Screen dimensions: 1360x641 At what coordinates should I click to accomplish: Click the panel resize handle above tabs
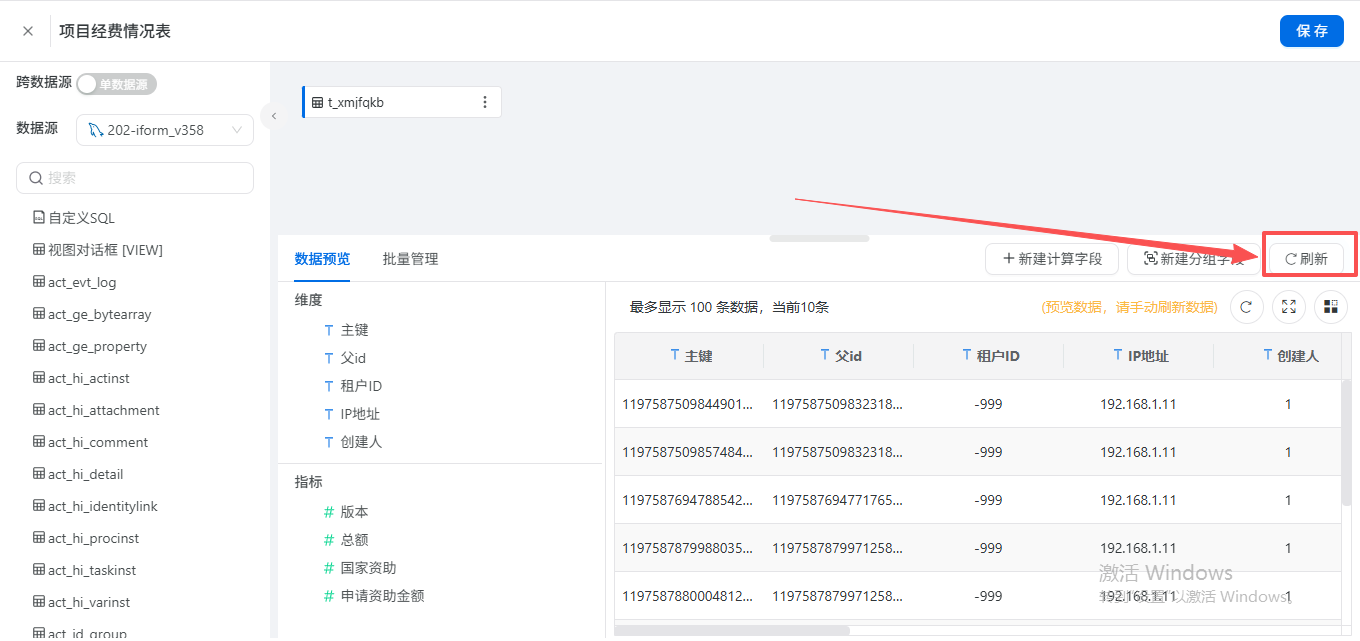coord(819,238)
